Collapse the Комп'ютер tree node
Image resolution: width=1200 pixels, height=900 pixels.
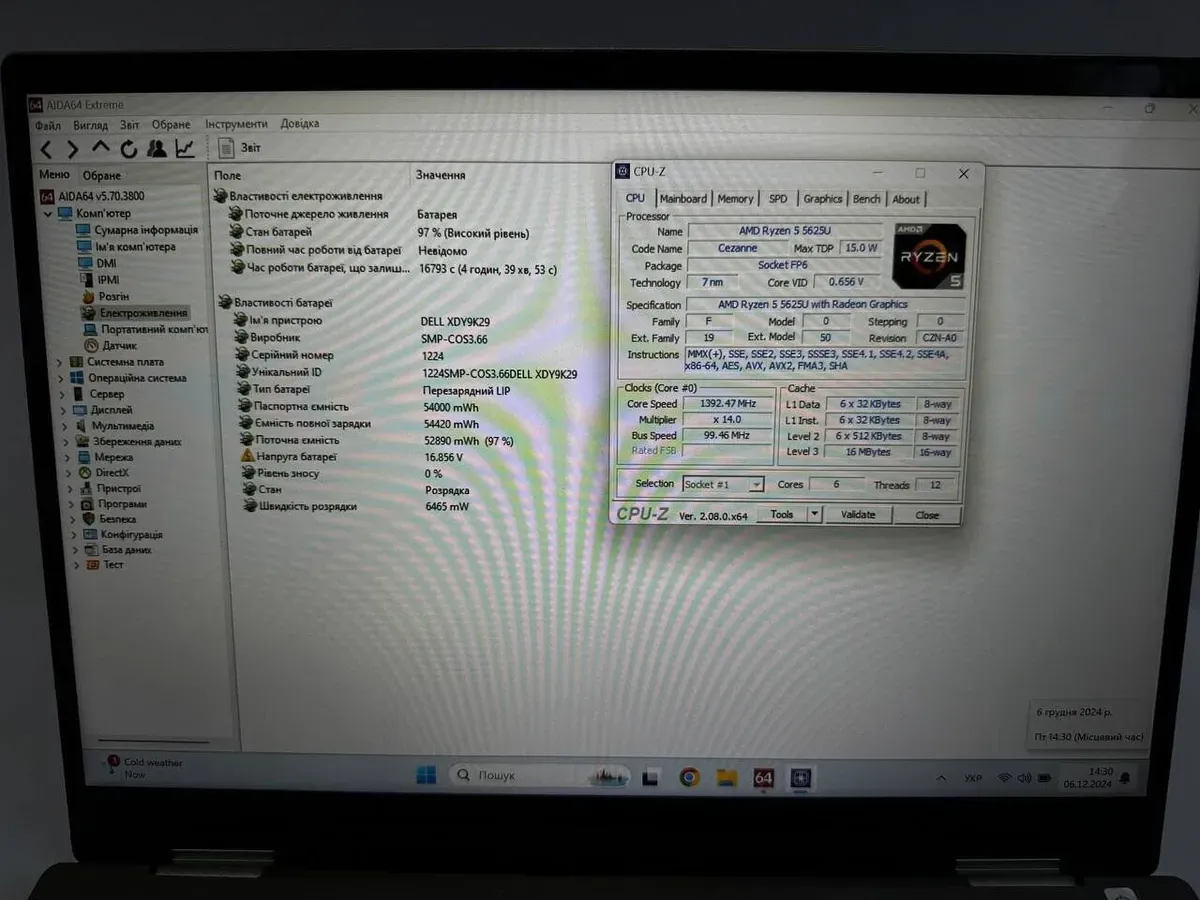tap(47, 214)
